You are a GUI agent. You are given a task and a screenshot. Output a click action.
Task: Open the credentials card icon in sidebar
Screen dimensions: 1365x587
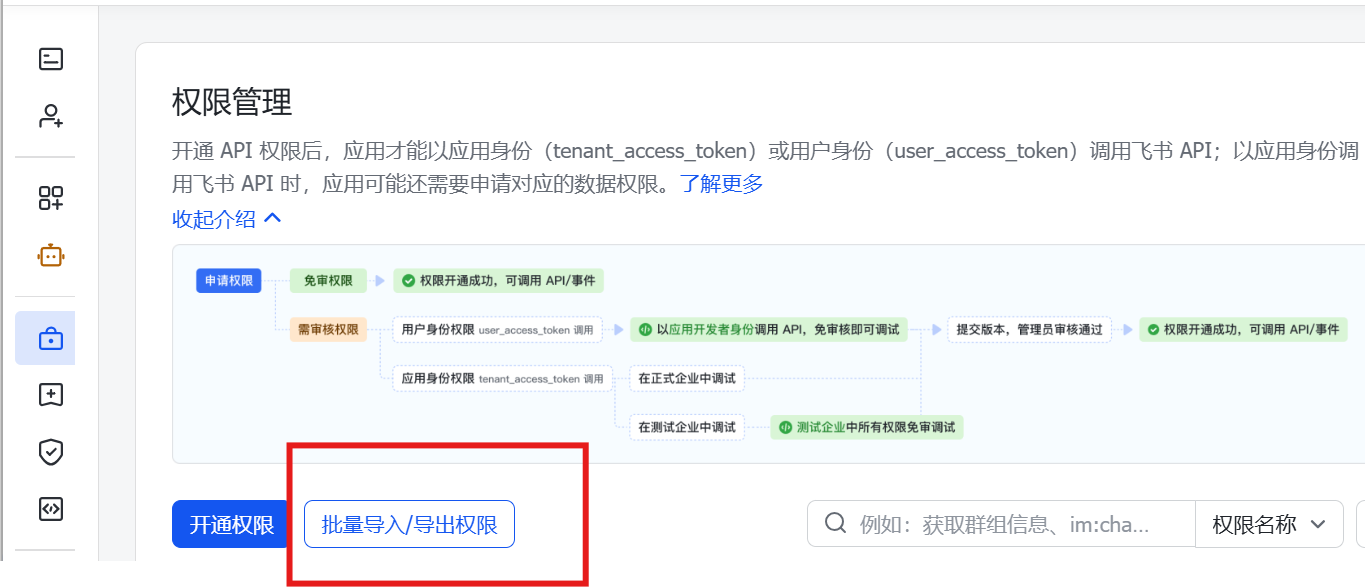coord(51,59)
